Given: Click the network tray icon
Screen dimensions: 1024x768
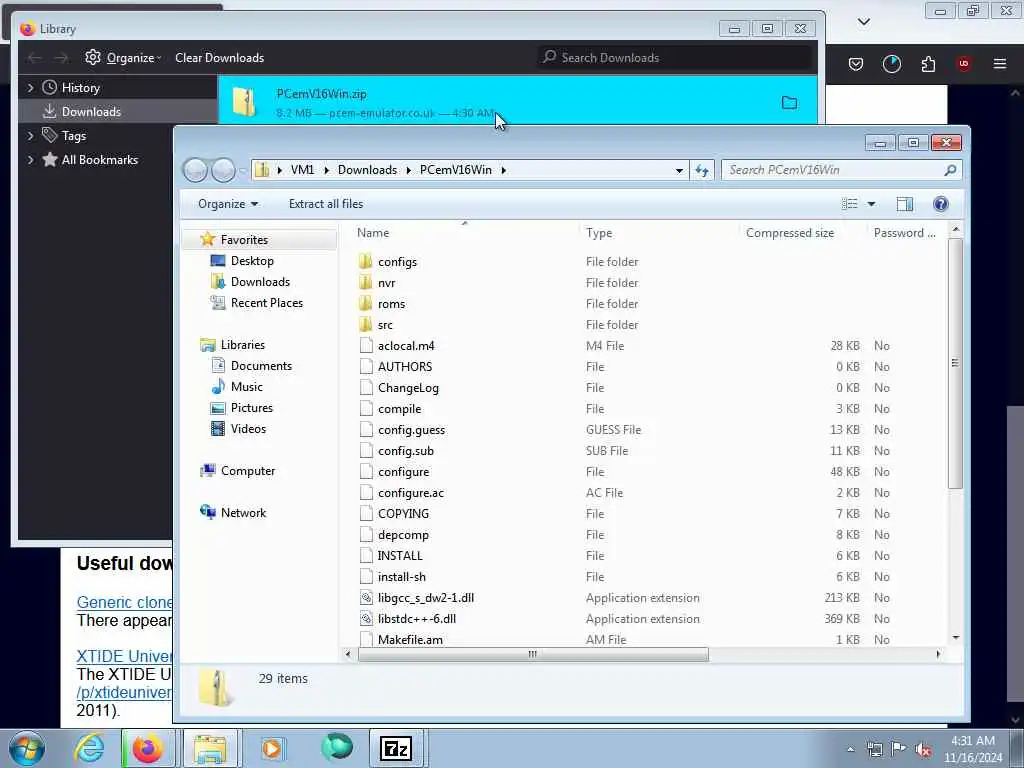Looking at the screenshot, I should point(874,750).
